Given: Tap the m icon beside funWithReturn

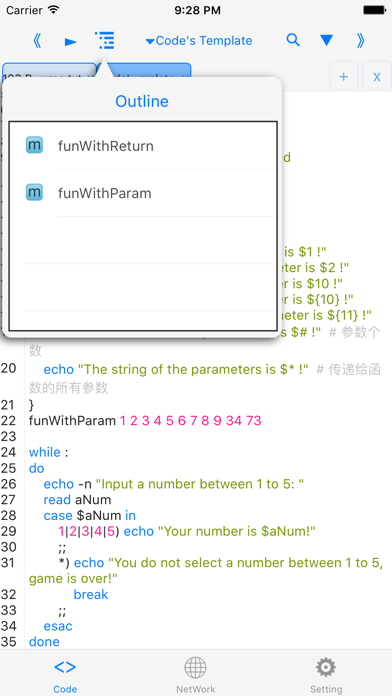Looking at the screenshot, I should tap(34, 145).
